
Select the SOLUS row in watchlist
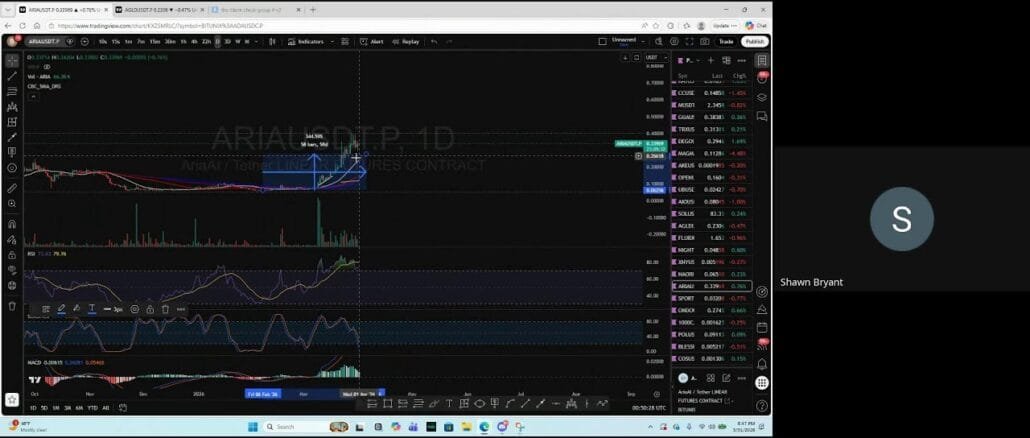pos(712,214)
